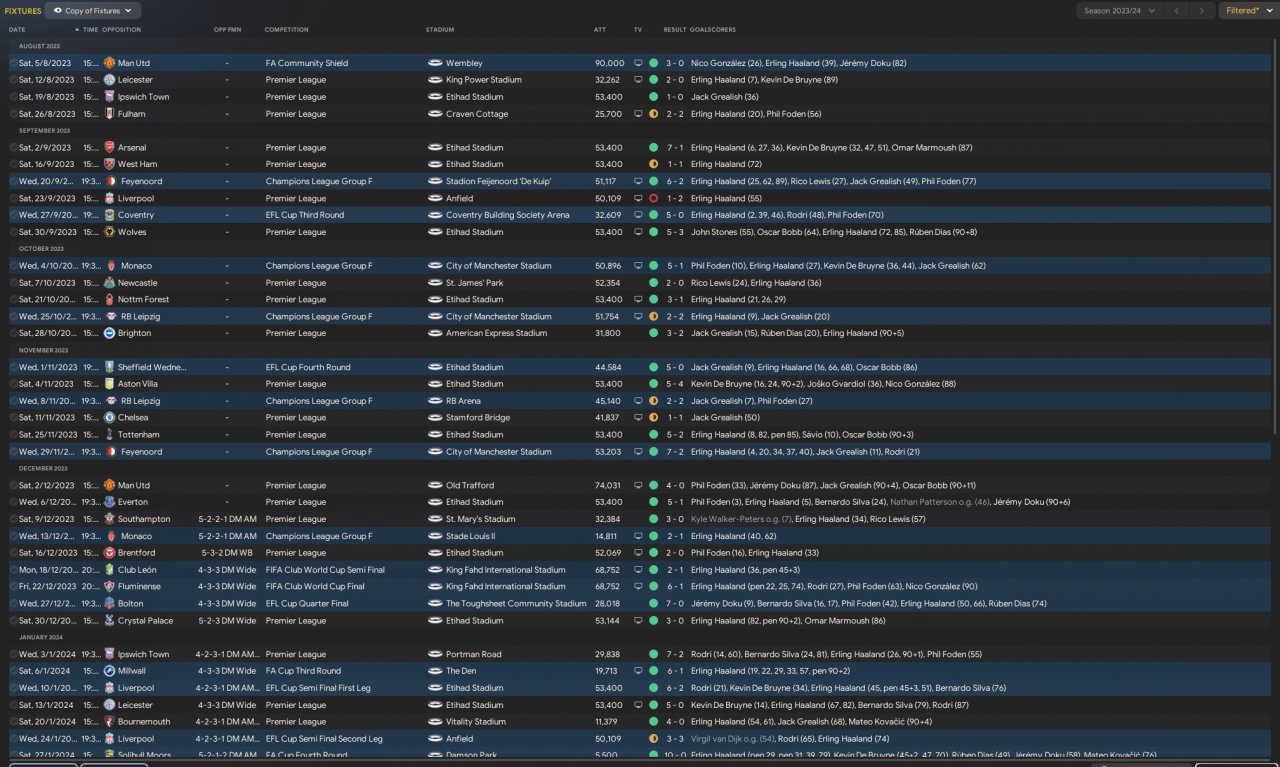Click the orange draw indicator in West Ham row
This screenshot has width=1280, height=767.
(653, 164)
